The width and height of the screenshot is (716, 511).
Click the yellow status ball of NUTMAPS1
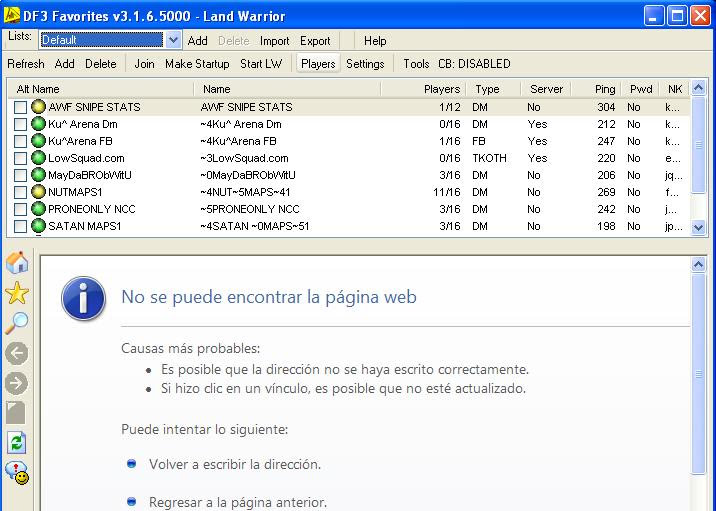click(38, 192)
